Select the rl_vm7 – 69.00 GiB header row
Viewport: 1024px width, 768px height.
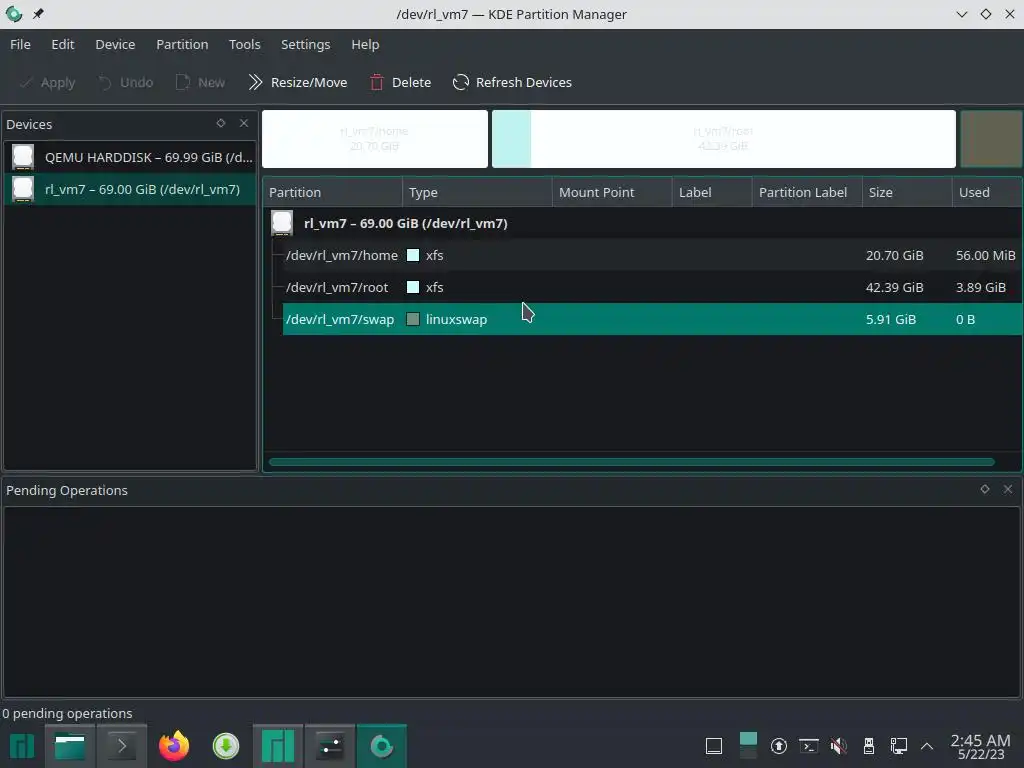click(x=643, y=223)
